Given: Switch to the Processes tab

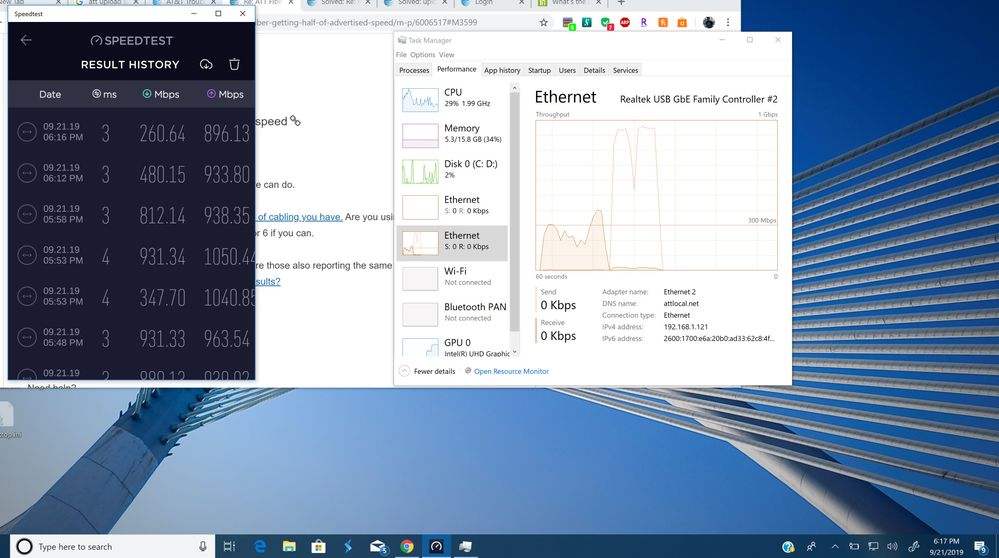Looking at the screenshot, I should tap(414, 70).
